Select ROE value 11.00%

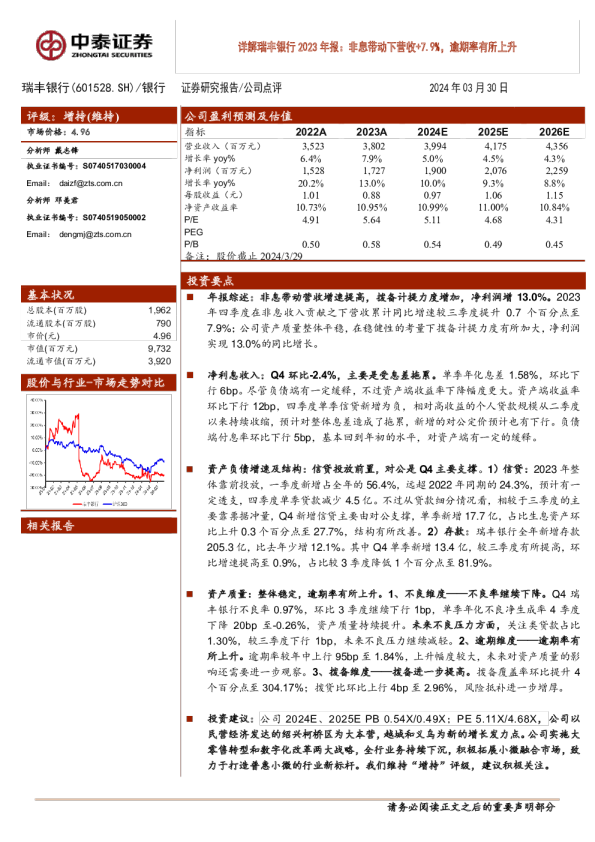point(492,207)
